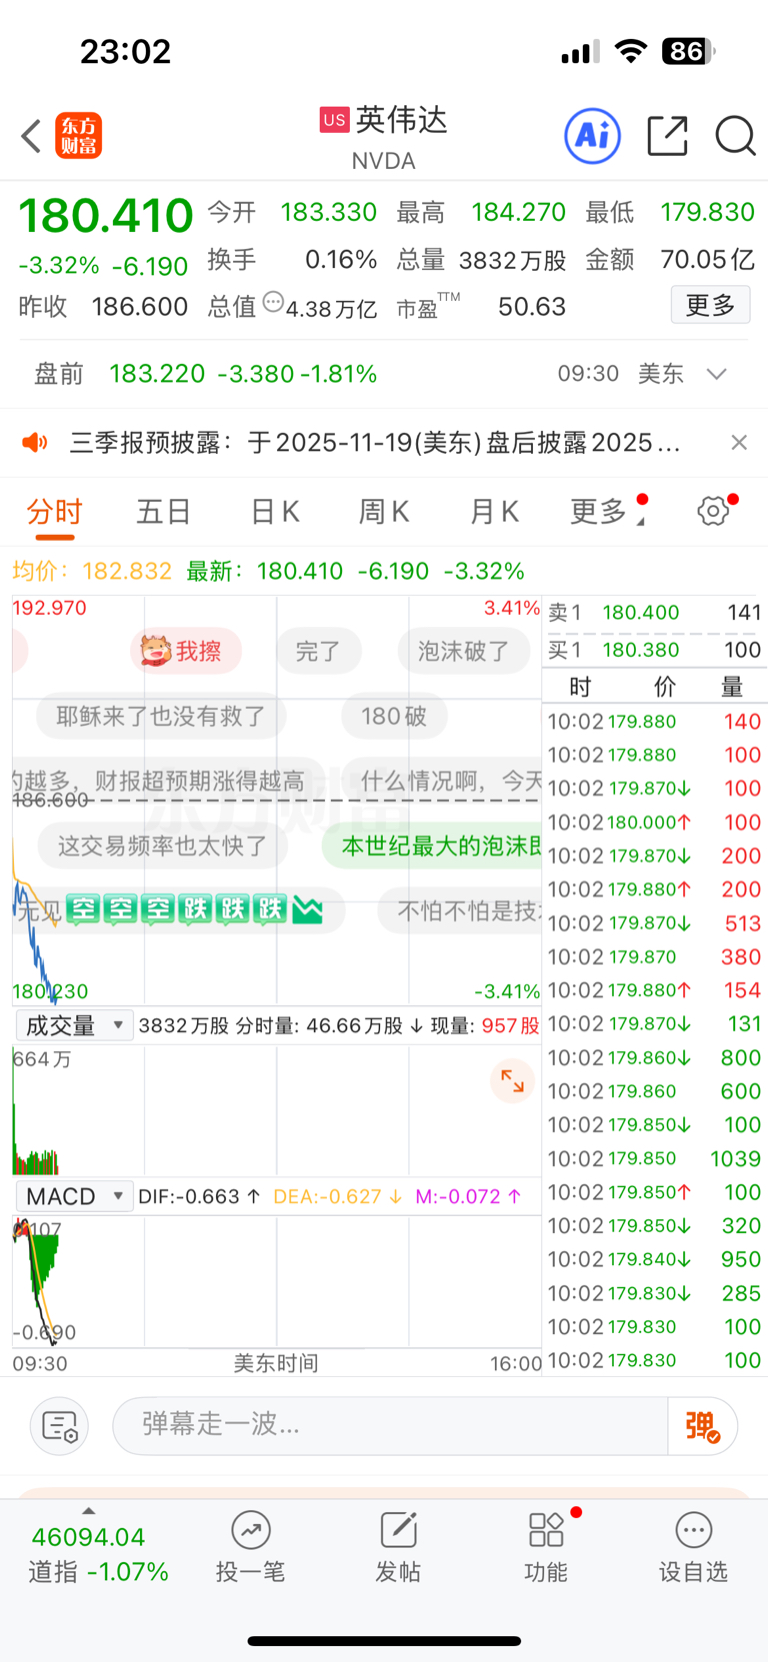Click the 昨收 186.600 value

140,306
